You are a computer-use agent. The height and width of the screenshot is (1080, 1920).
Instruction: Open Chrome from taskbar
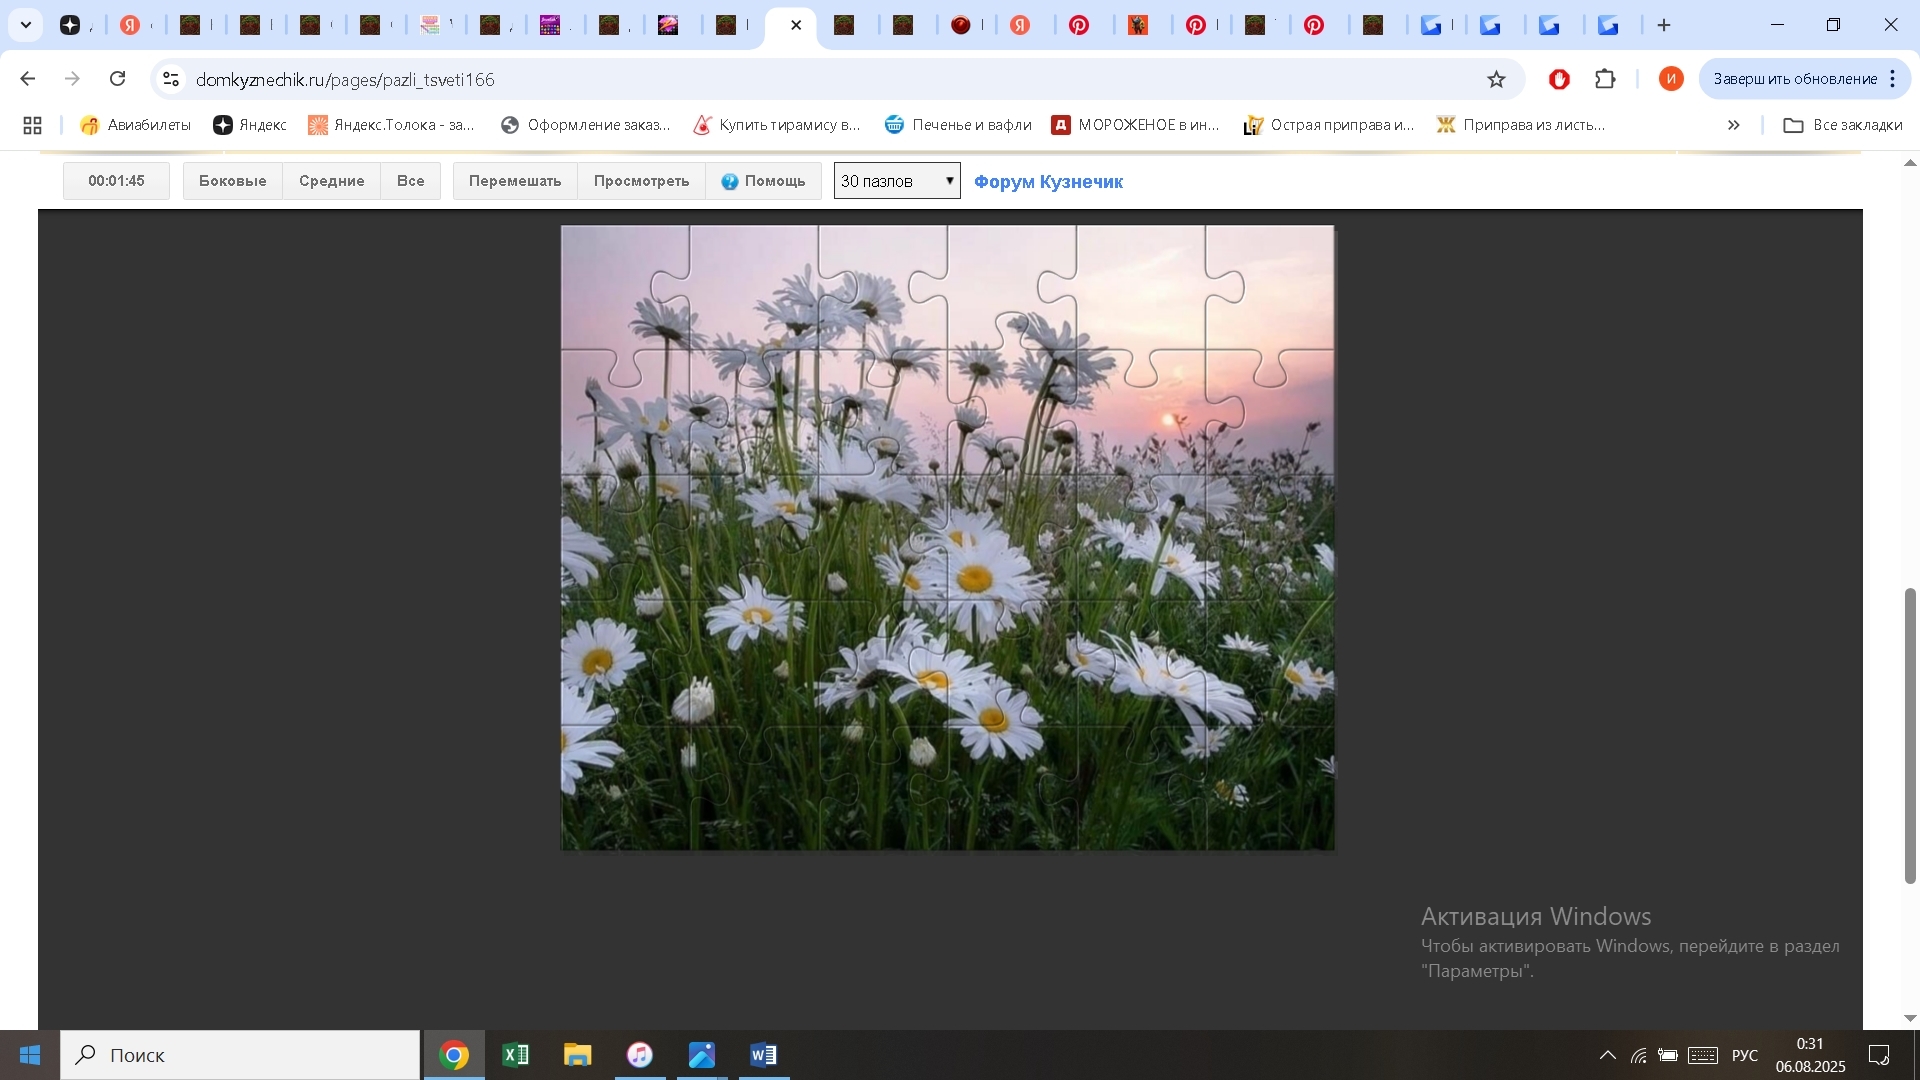[454, 1055]
